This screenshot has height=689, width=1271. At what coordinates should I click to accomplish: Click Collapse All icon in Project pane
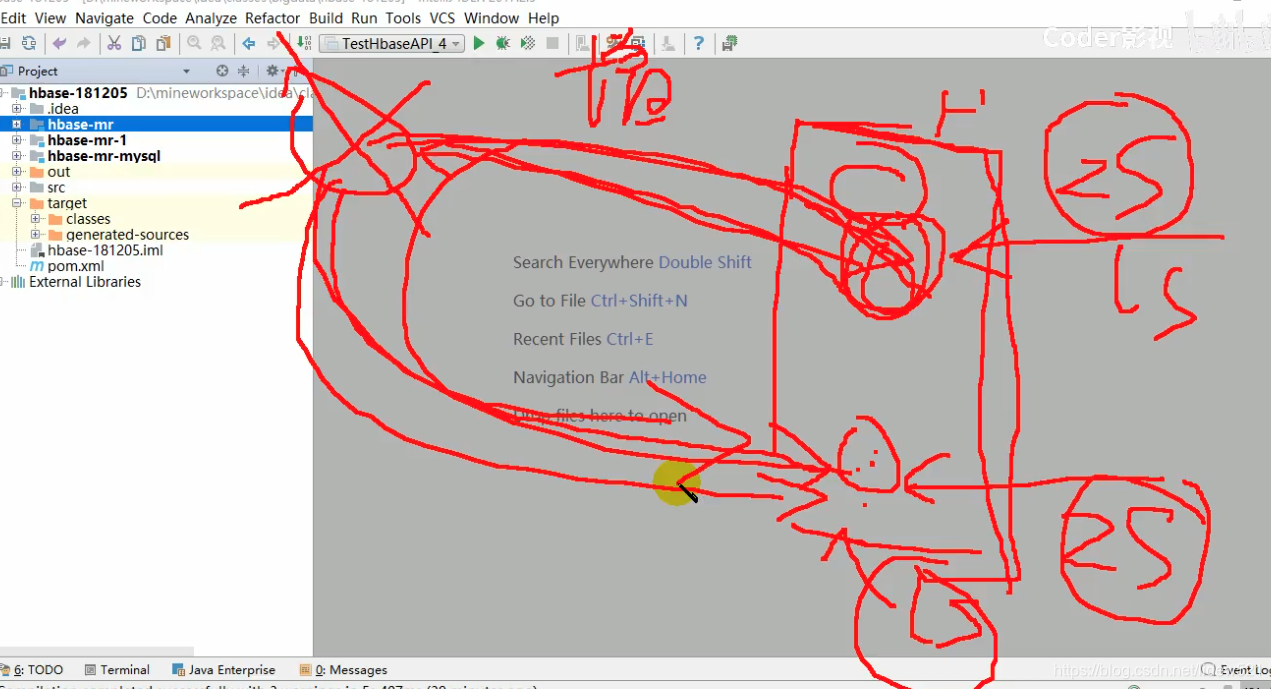click(x=243, y=71)
